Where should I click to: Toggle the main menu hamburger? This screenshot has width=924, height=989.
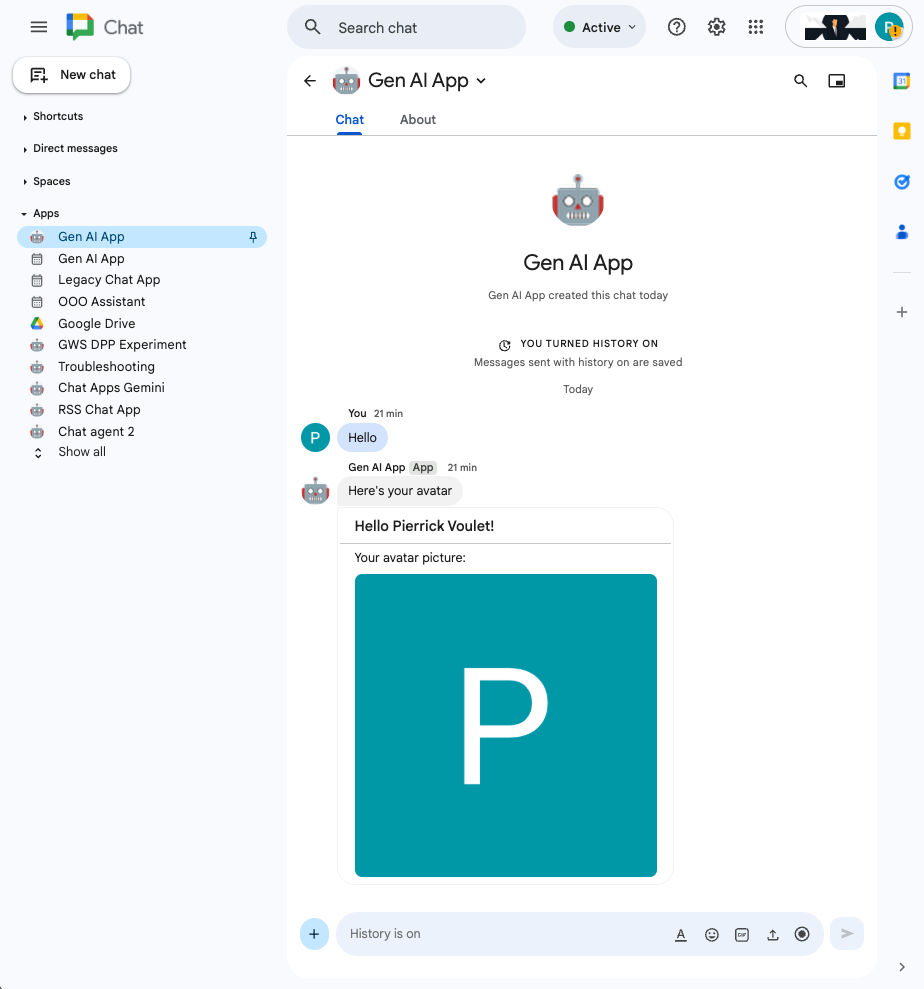coord(39,27)
